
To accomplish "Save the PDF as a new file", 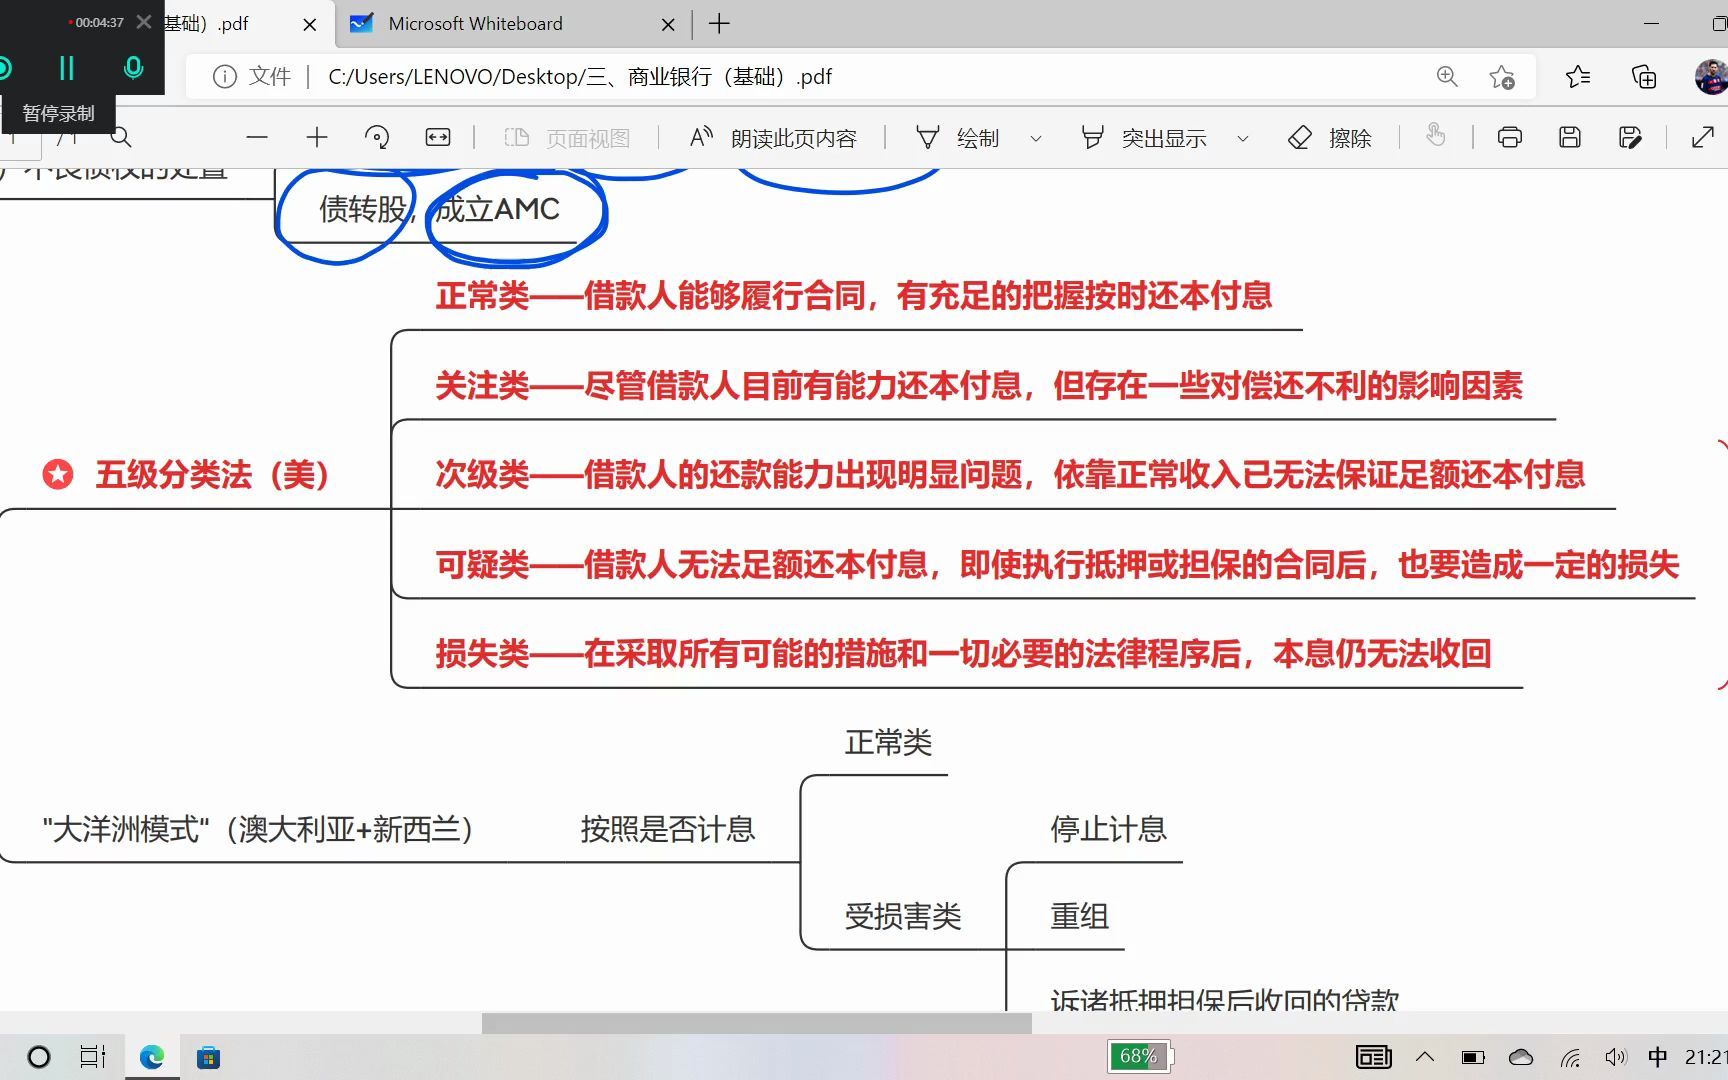I will tap(1629, 137).
